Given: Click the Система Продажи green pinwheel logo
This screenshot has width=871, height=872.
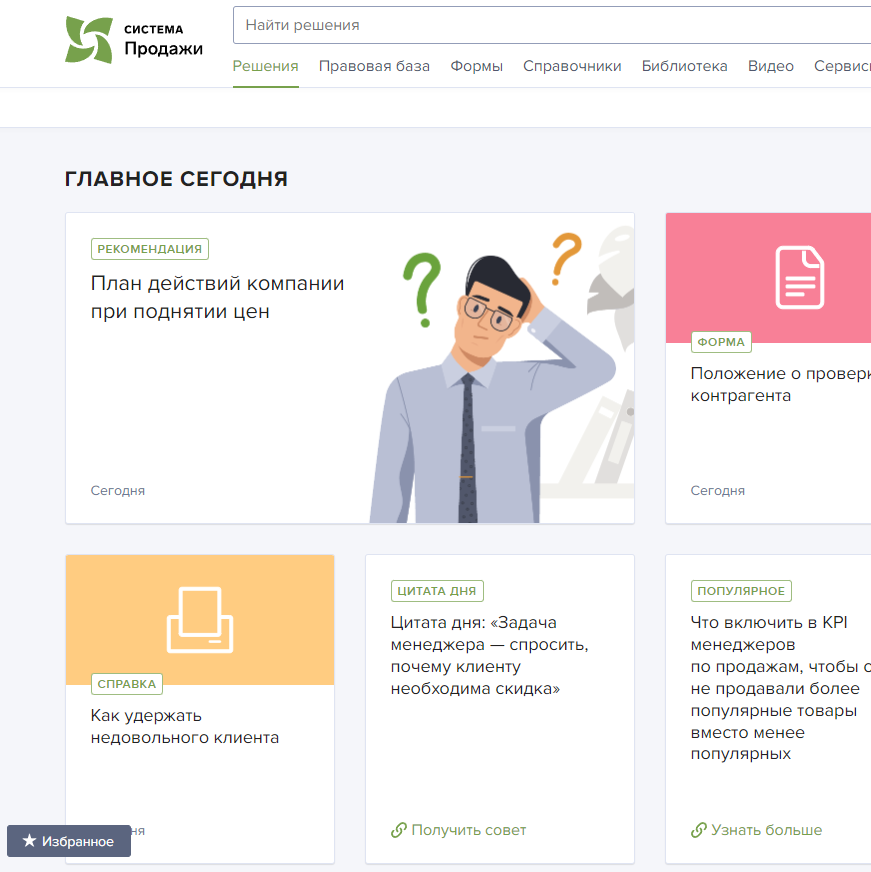Looking at the screenshot, I should [89, 40].
